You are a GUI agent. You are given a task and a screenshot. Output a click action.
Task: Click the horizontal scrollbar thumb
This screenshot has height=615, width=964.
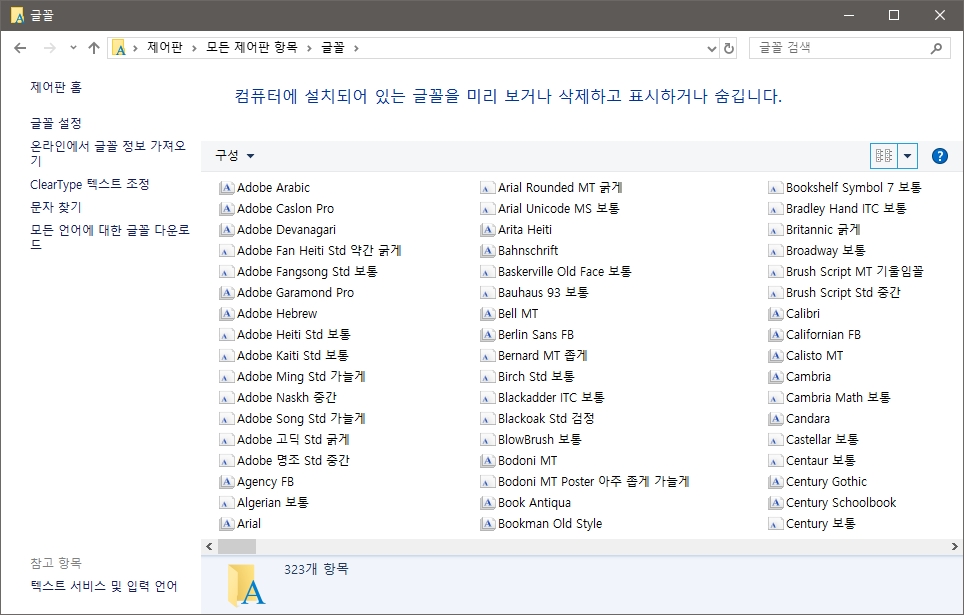pyautogui.click(x=237, y=546)
